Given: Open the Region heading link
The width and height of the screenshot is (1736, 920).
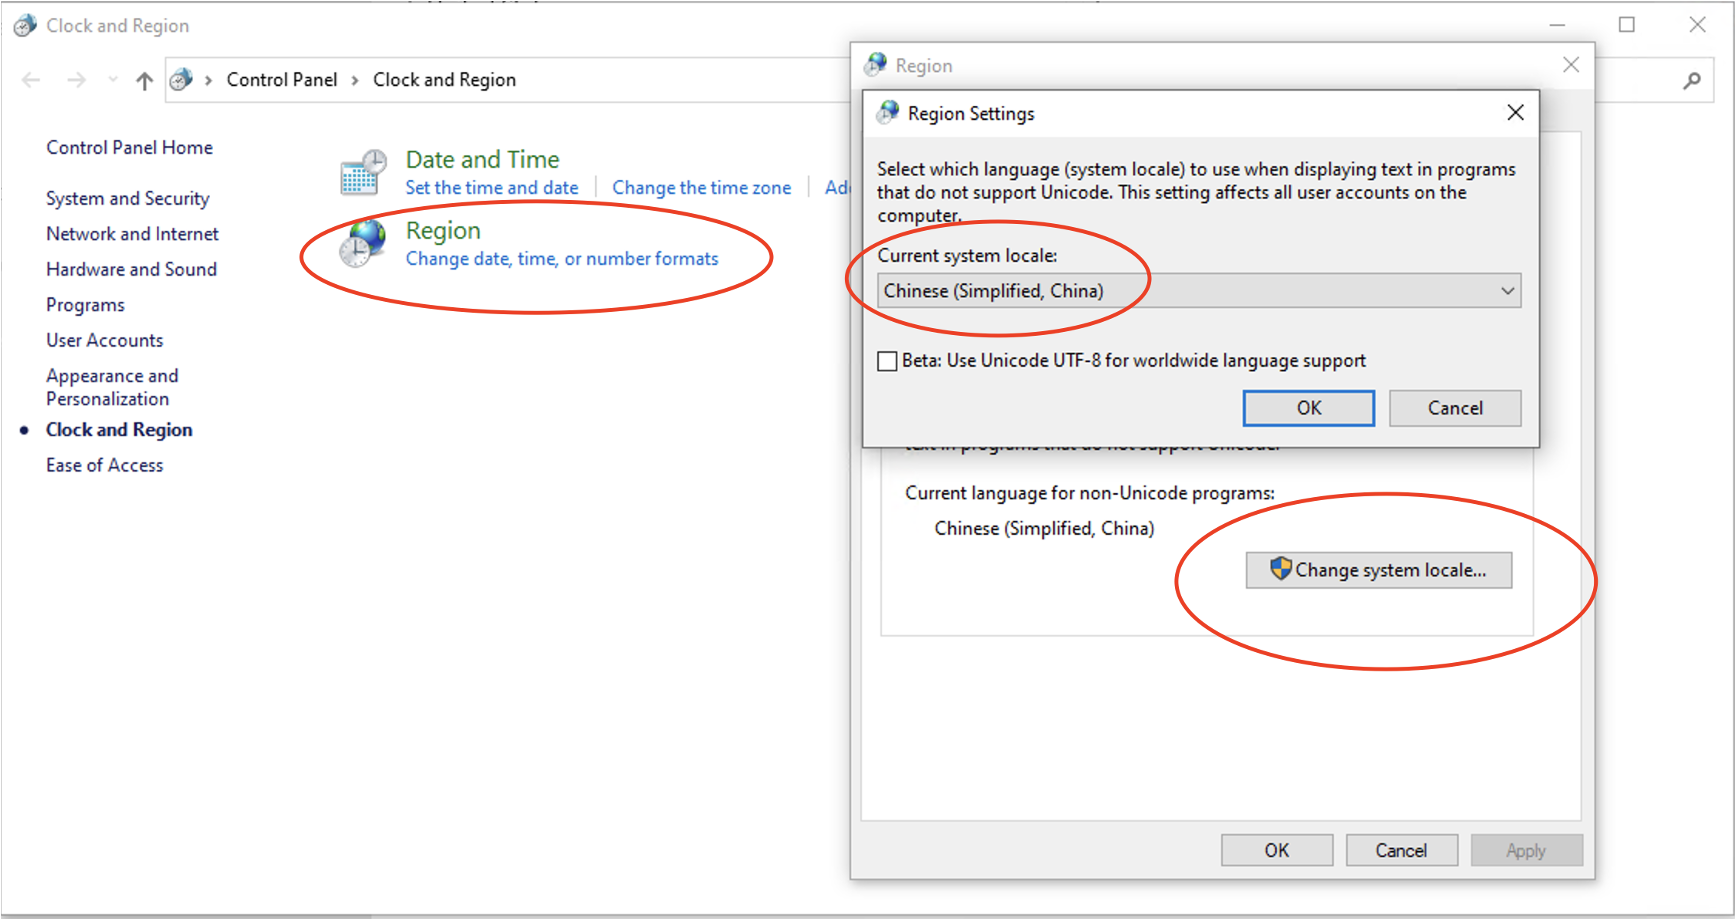Looking at the screenshot, I should tap(443, 231).
